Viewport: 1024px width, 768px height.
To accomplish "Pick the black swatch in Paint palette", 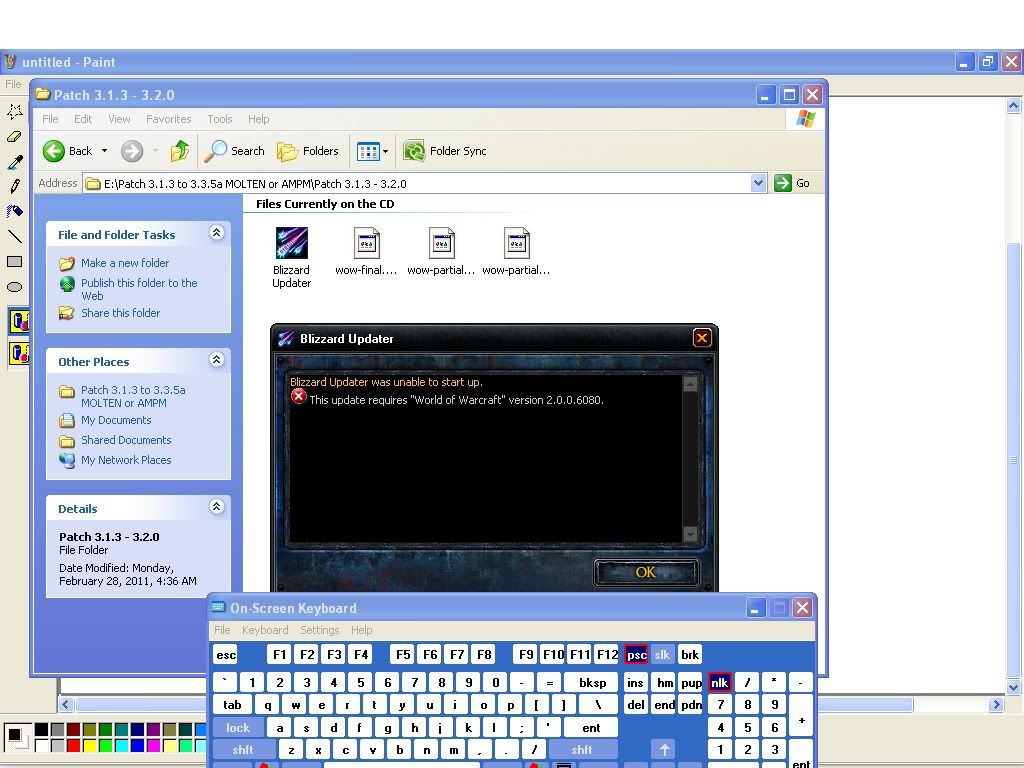I will coord(41,730).
